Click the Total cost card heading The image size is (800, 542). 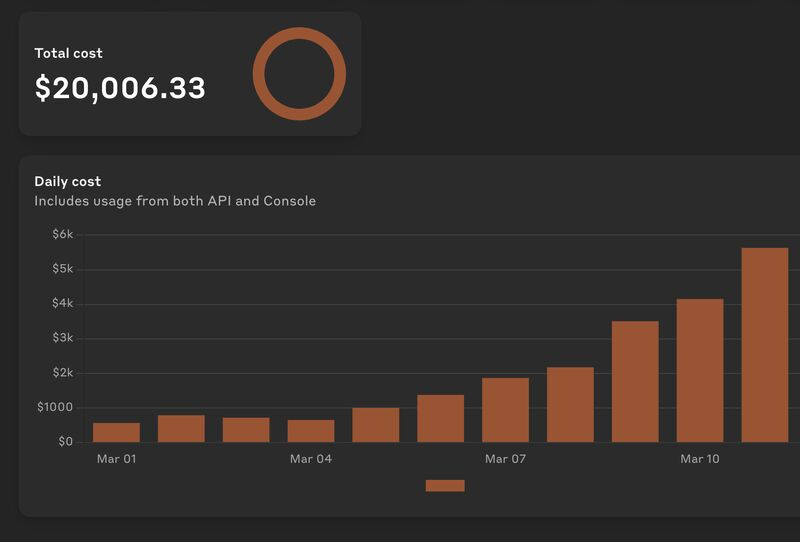pyautogui.click(x=68, y=53)
